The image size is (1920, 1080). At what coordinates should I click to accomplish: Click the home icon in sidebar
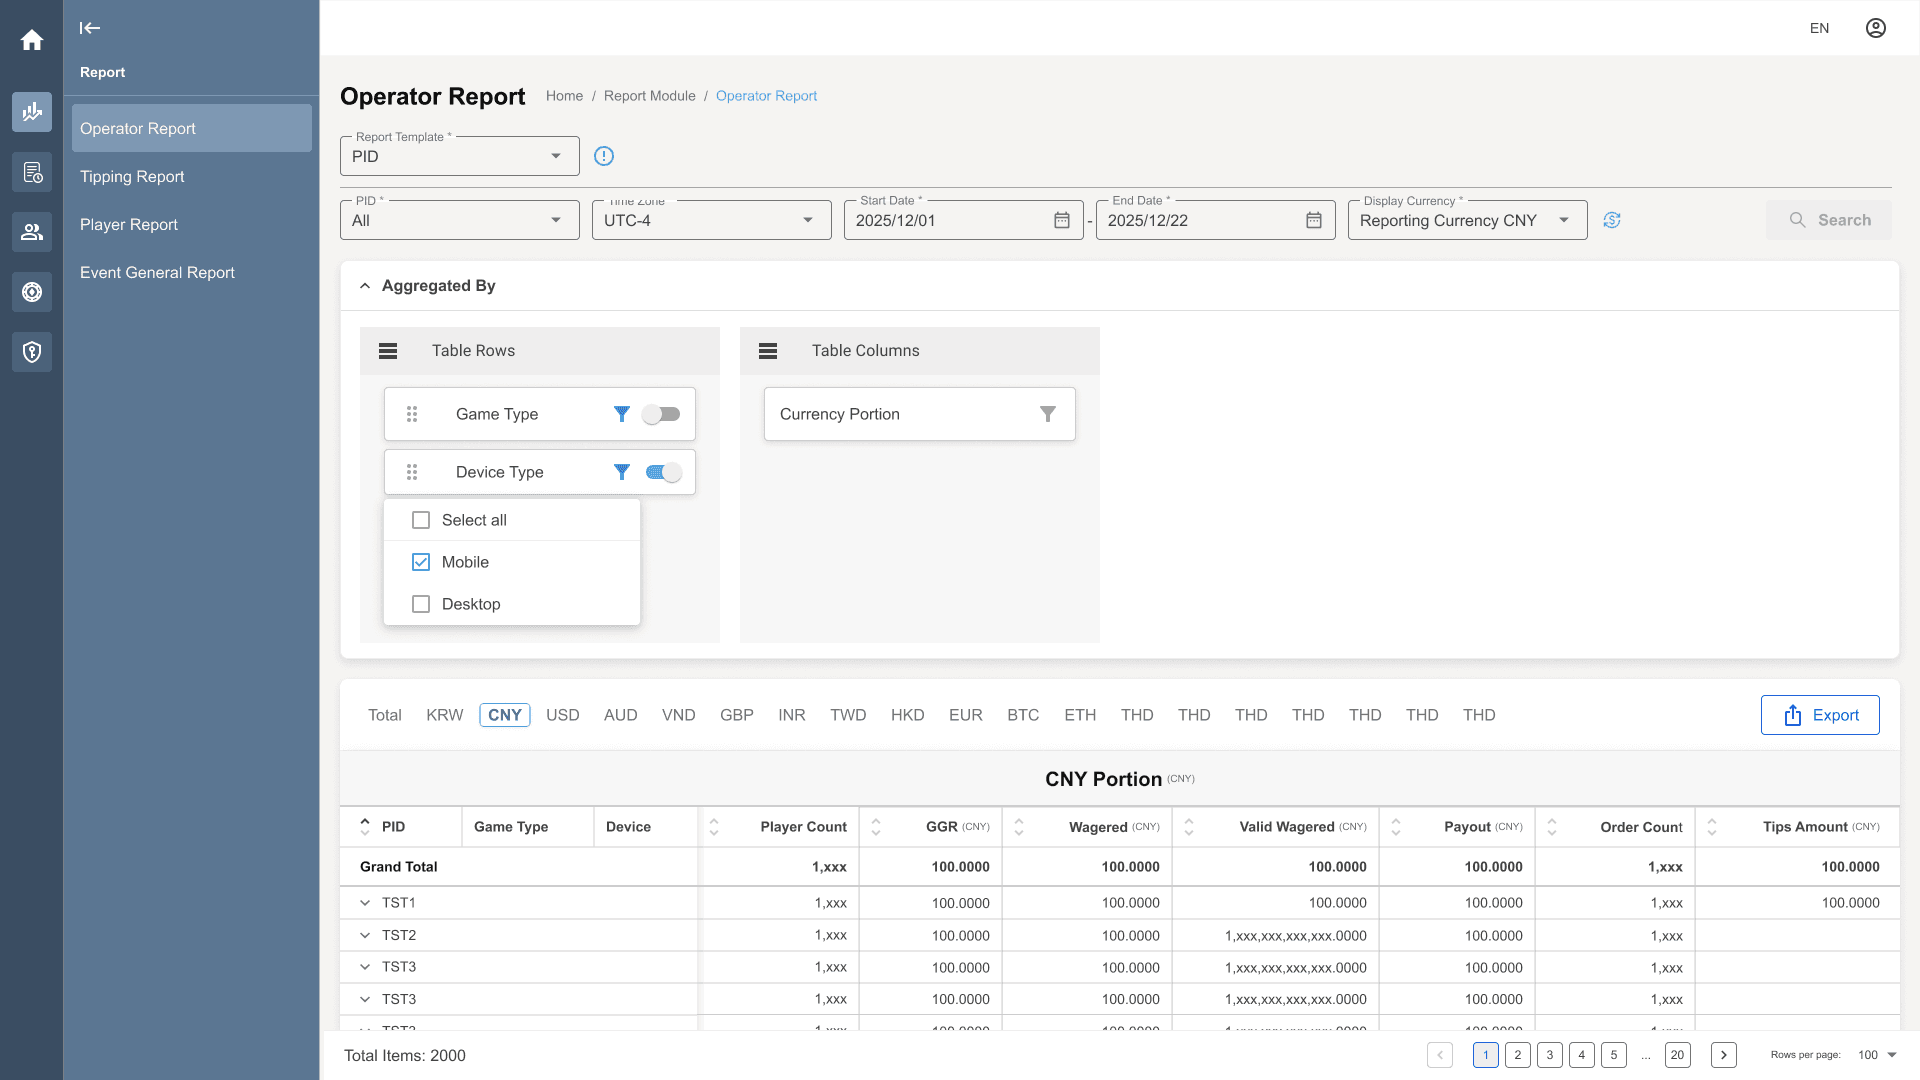pyautogui.click(x=32, y=40)
